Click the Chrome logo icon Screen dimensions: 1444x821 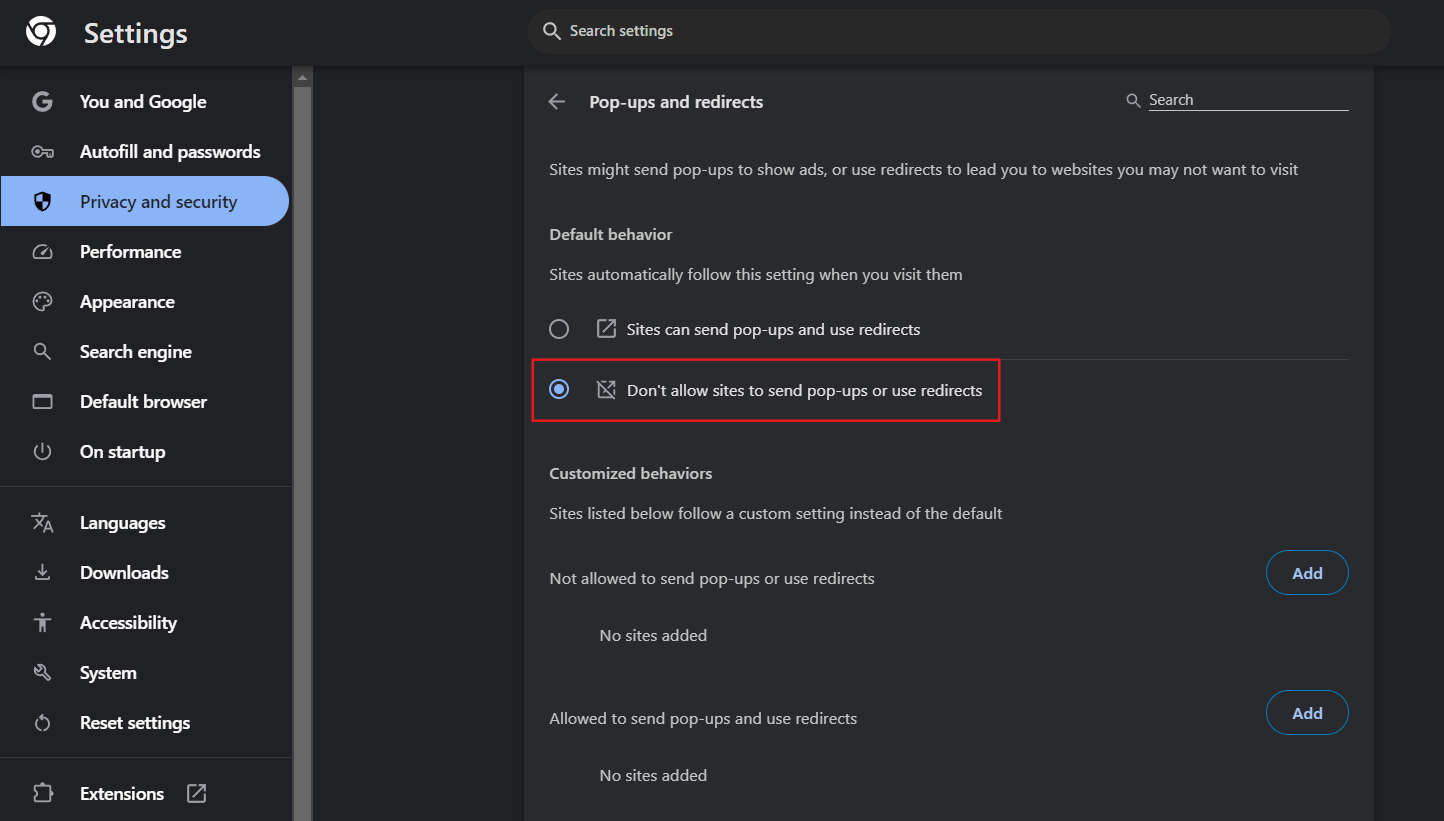41,32
